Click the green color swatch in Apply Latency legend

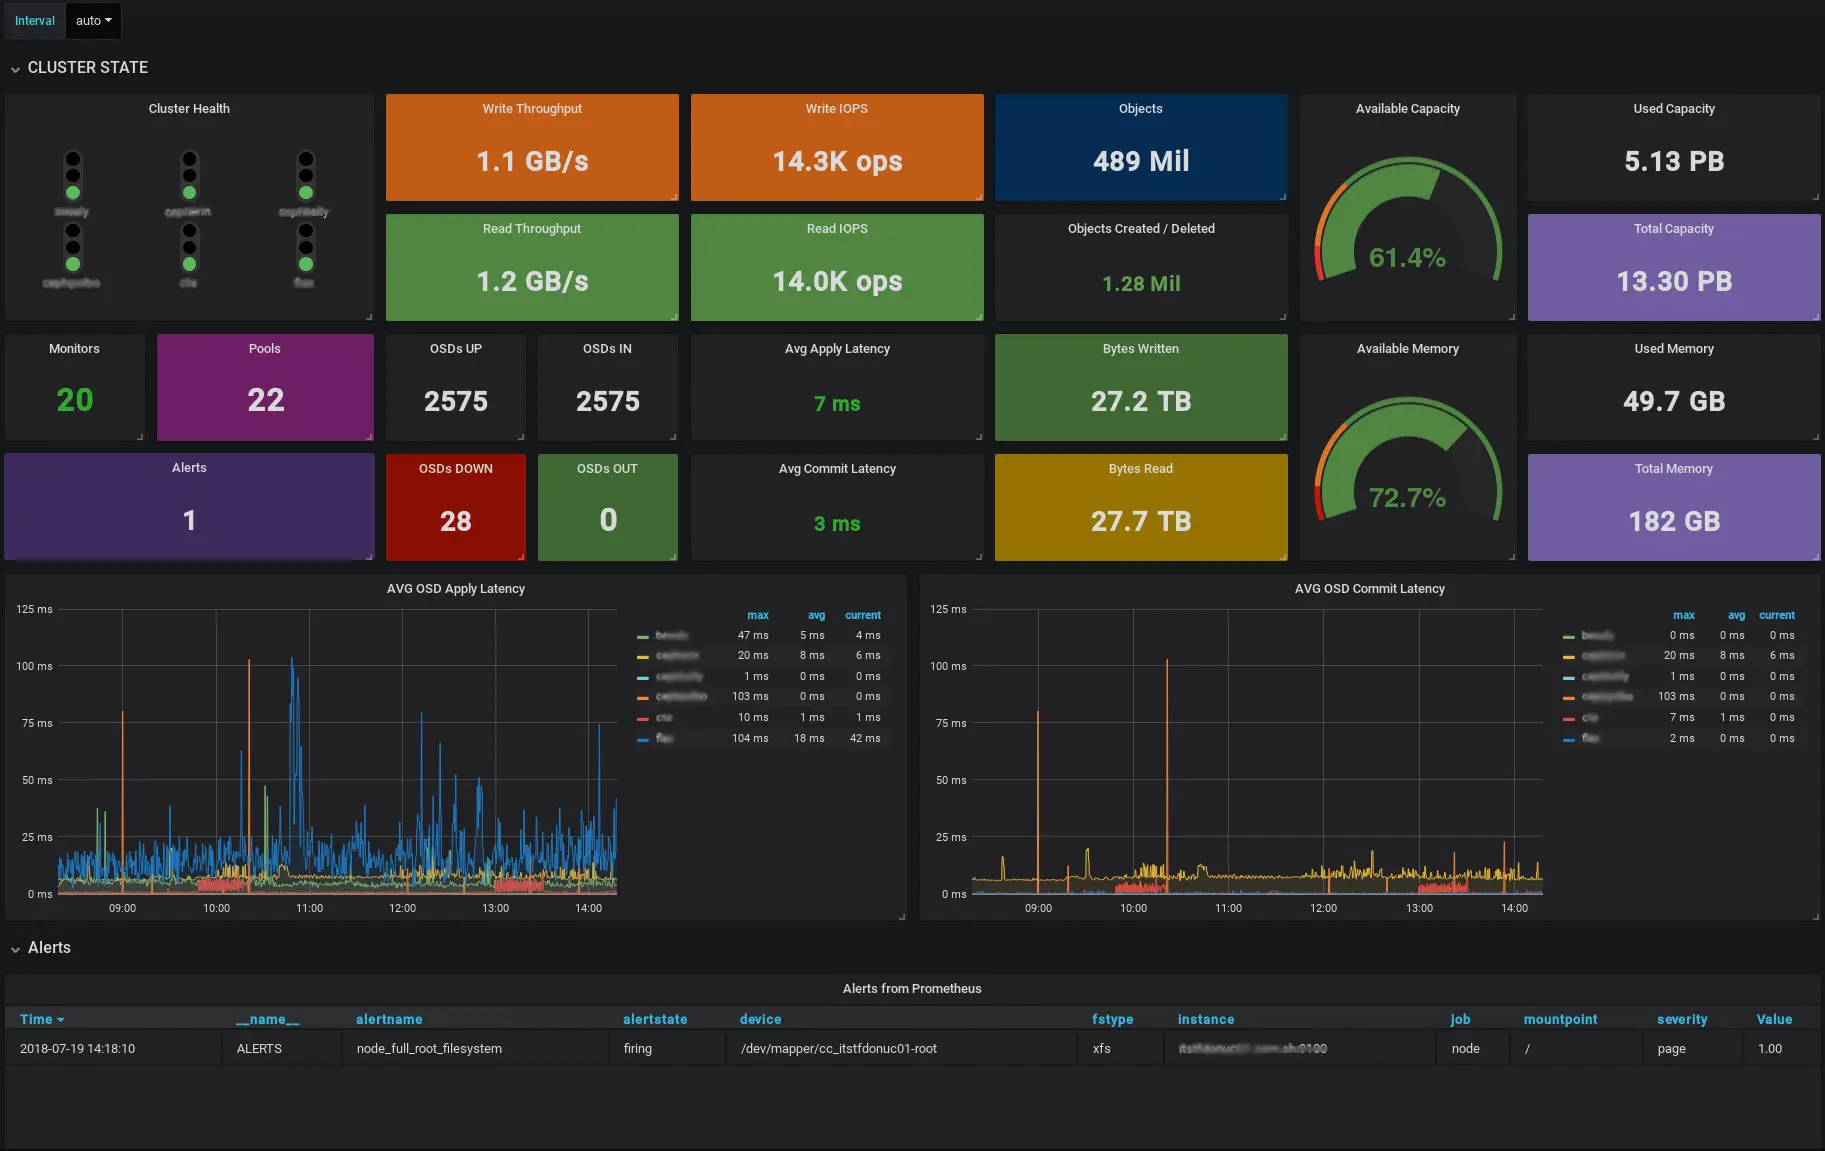(x=643, y=636)
